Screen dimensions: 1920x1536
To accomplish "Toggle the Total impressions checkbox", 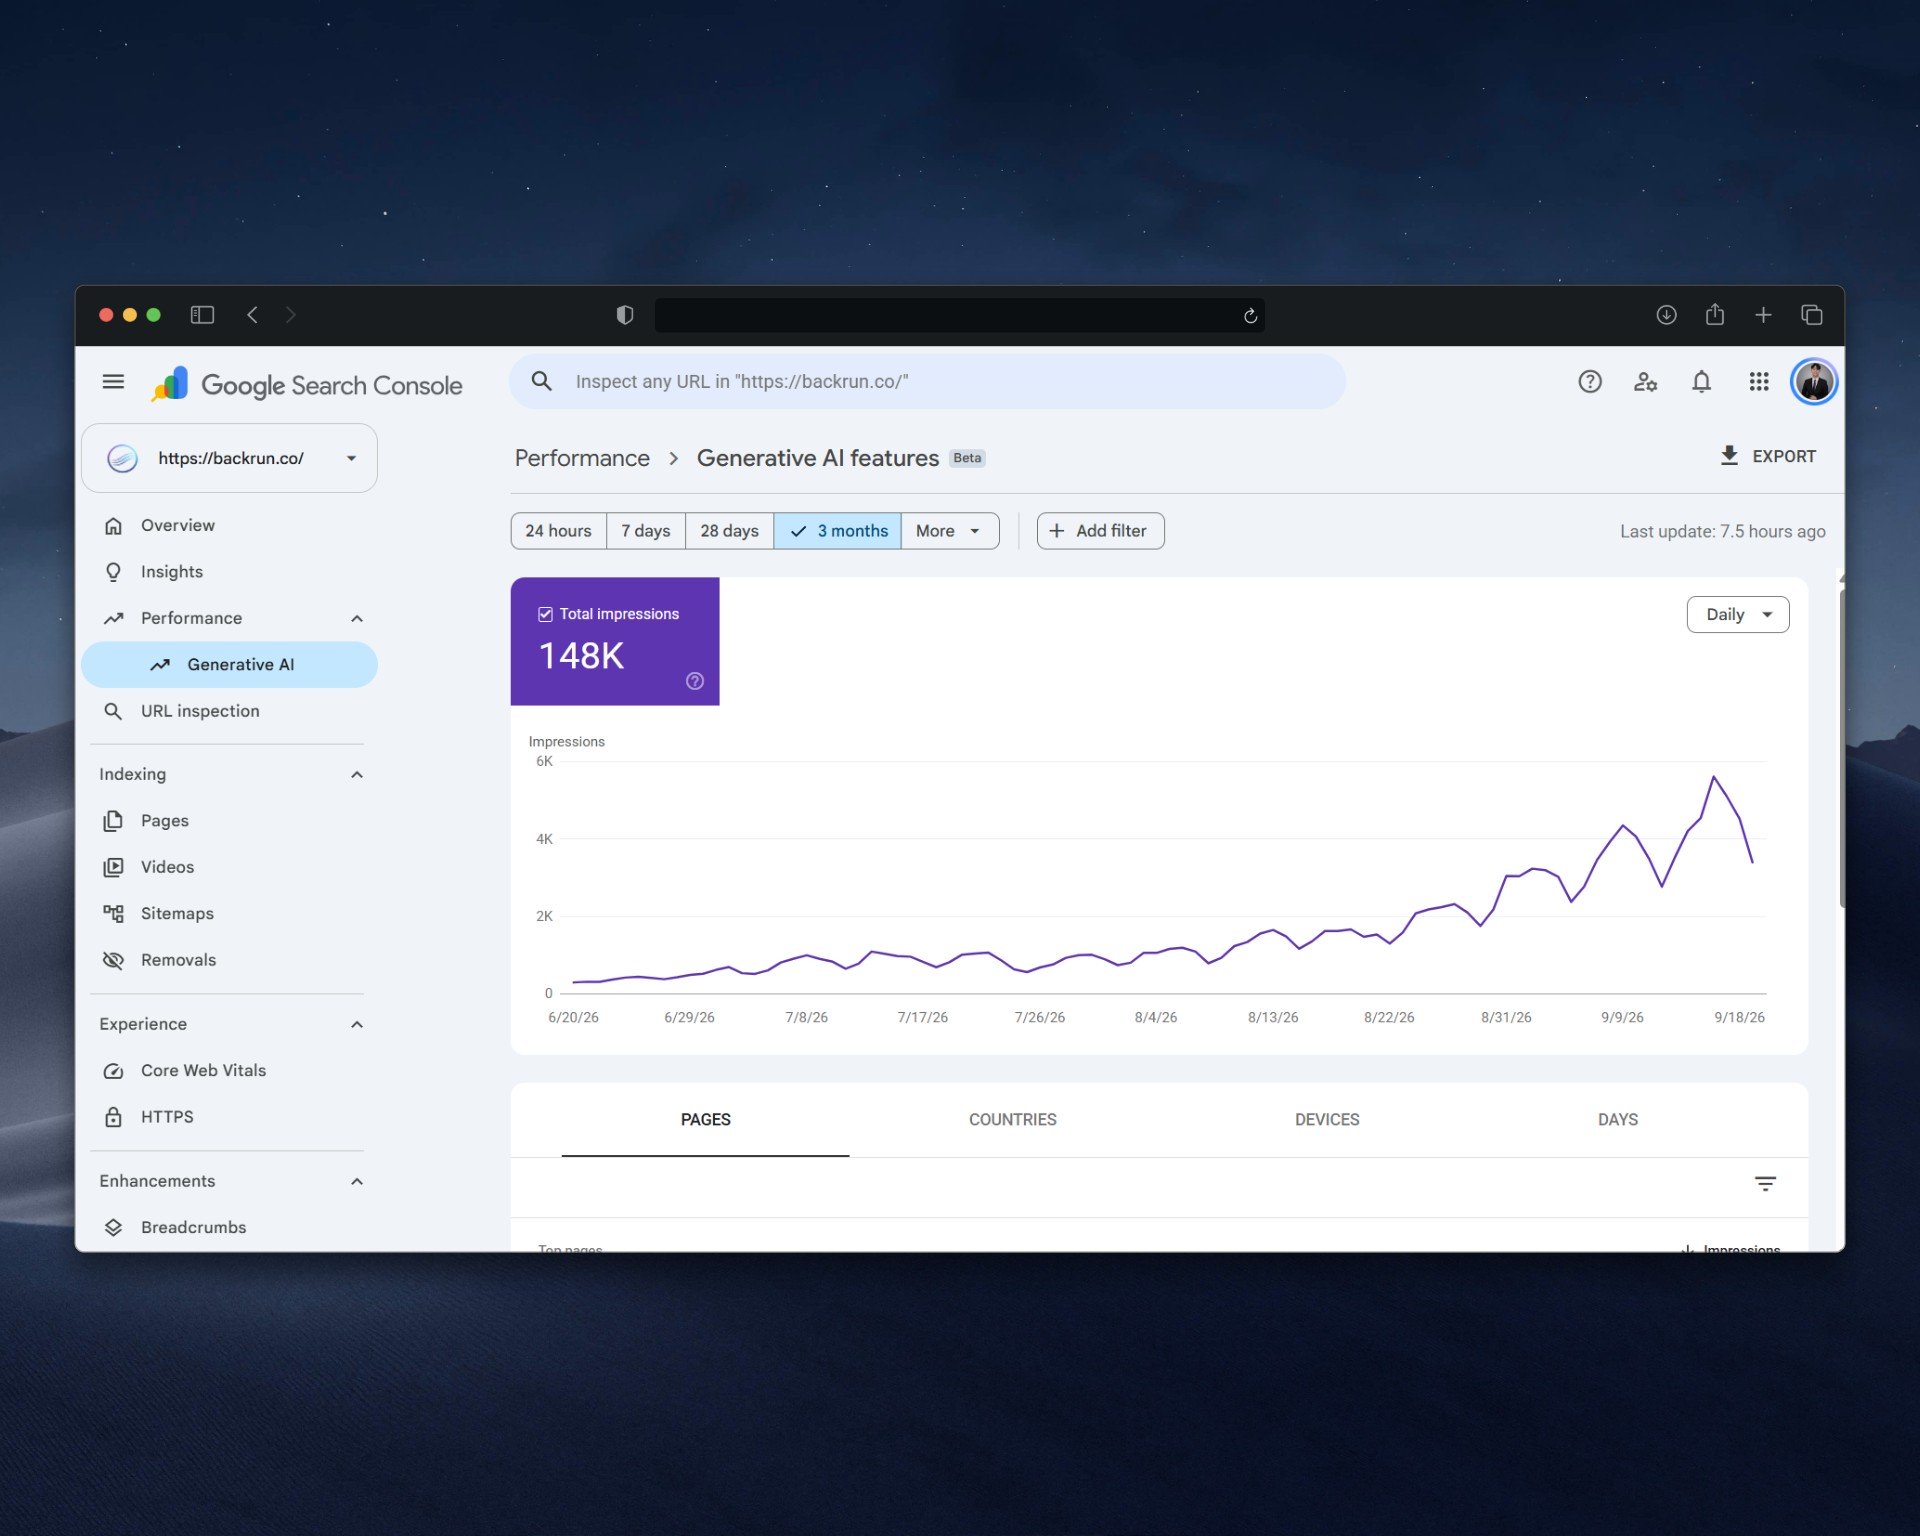I will (x=545, y=614).
